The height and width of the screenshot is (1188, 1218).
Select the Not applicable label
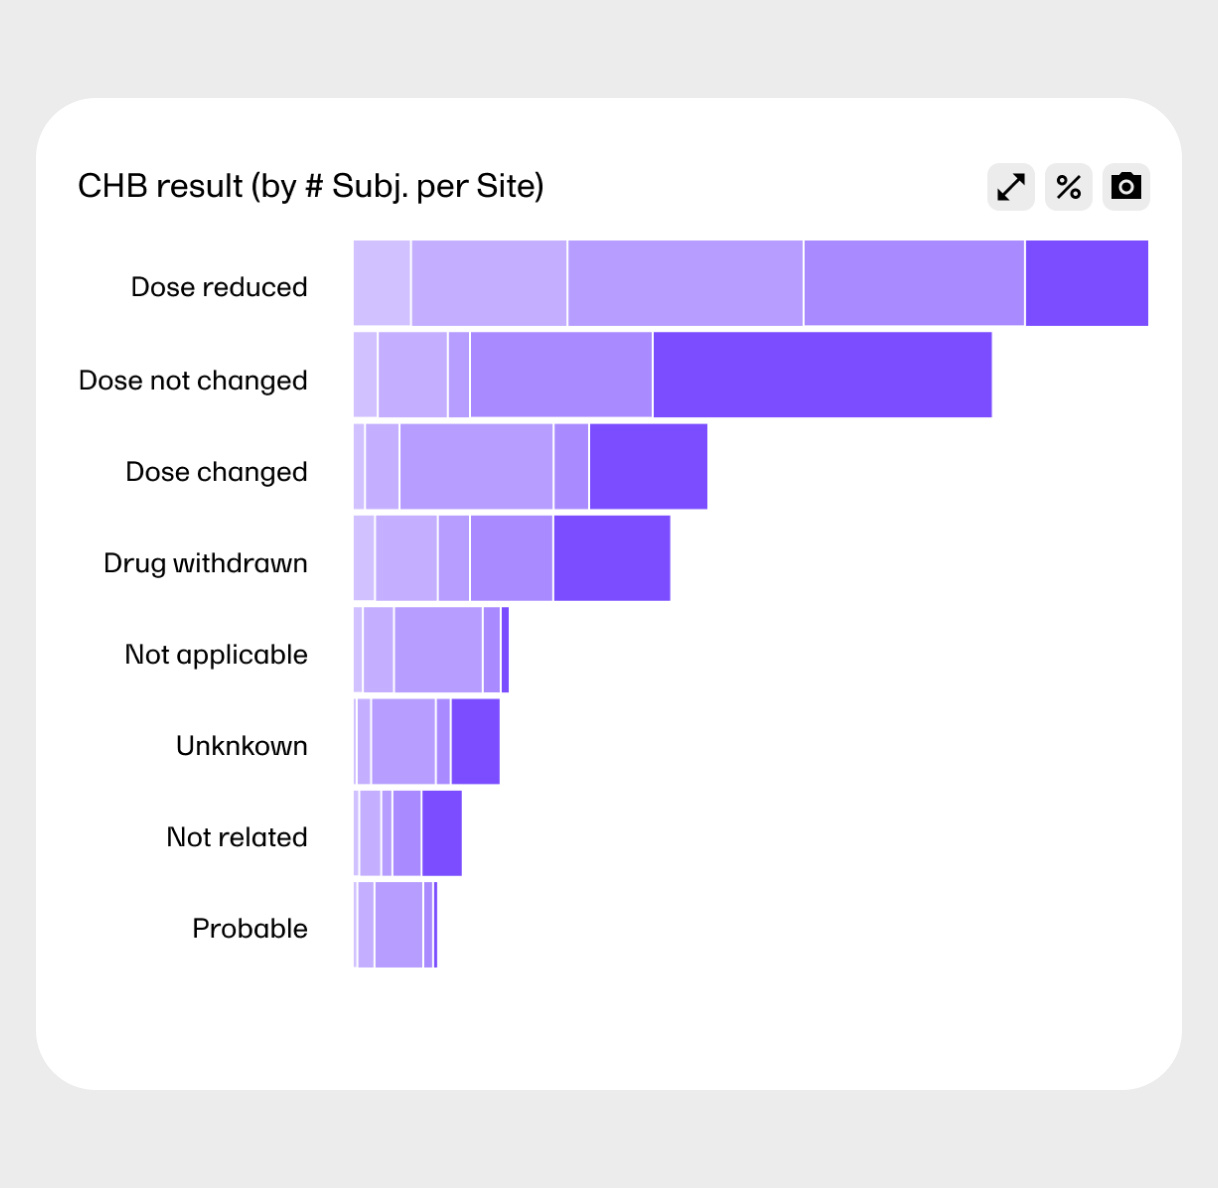tap(216, 655)
